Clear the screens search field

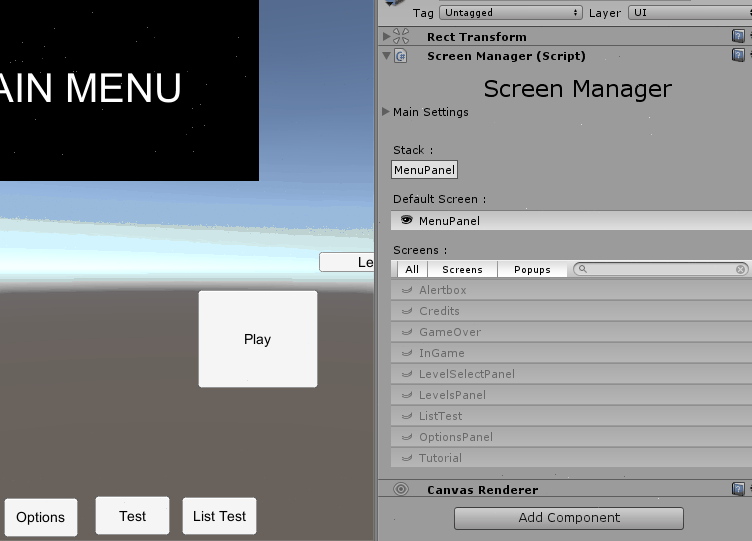(x=741, y=269)
